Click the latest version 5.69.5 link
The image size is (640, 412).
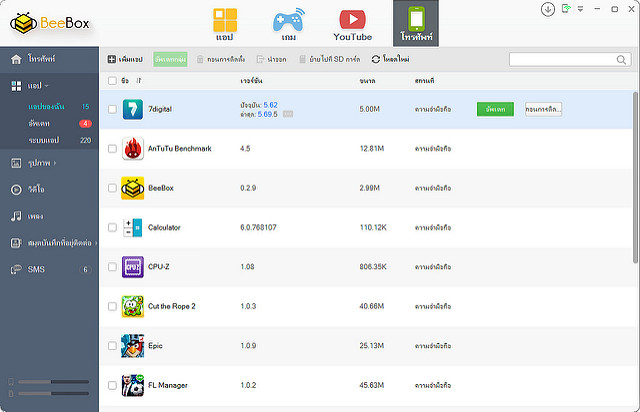[x=267, y=114]
